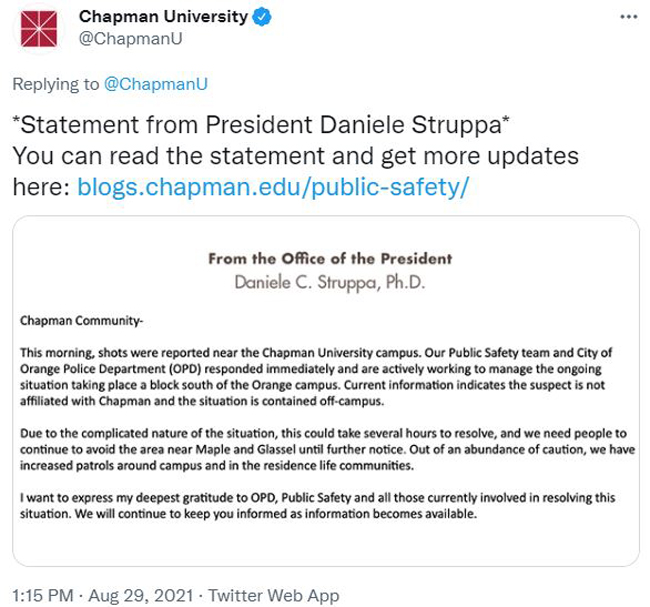Follow the blogs.chapman.edu/public-safety/ link

click(x=273, y=187)
